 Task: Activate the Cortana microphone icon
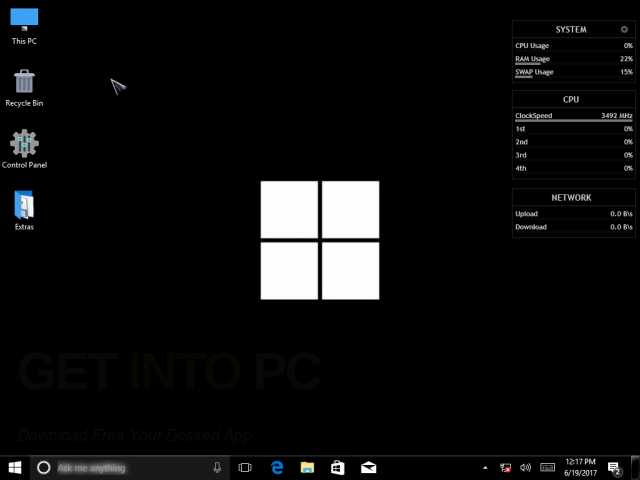point(217,467)
